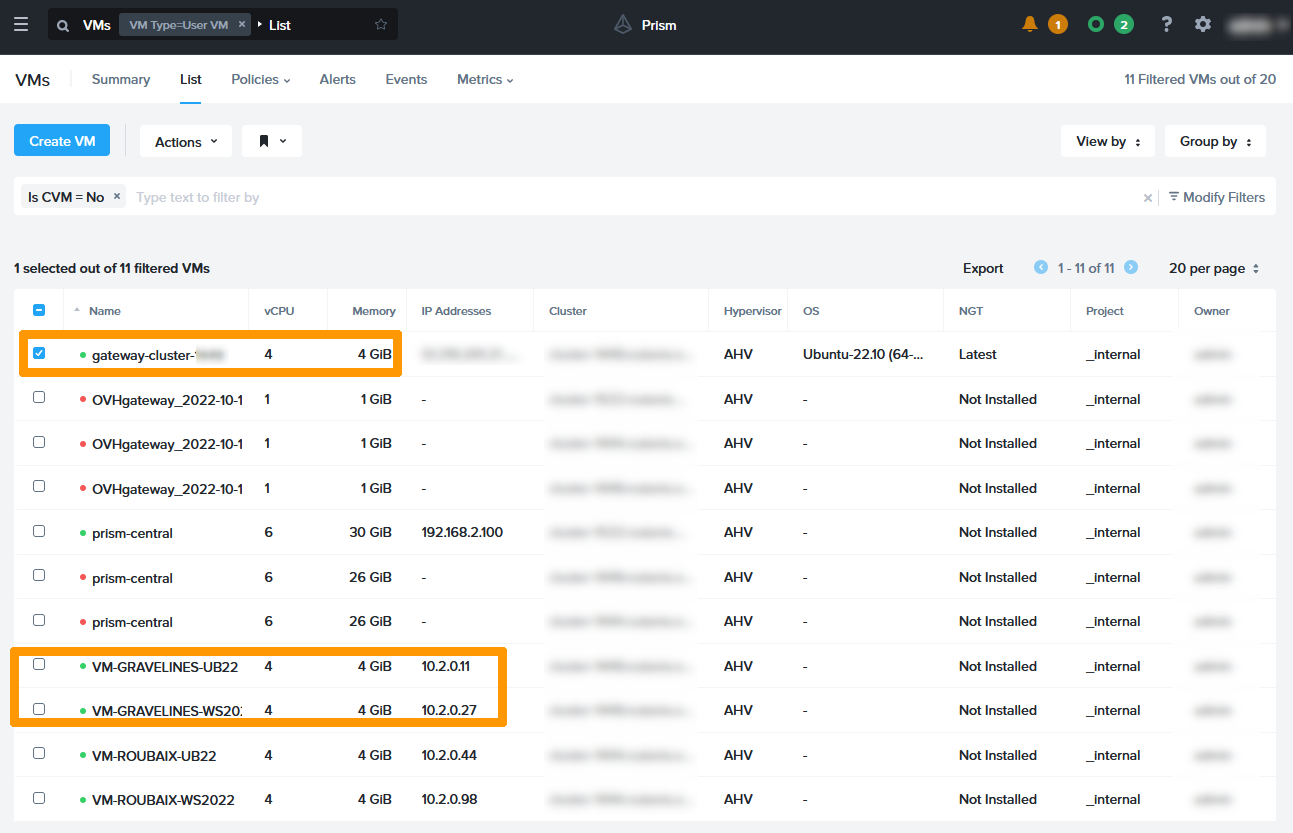Image resolution: width=1293 pixels, height=833 pixels.
Task: Open the help question mark icon
Action: [1166, 24]
